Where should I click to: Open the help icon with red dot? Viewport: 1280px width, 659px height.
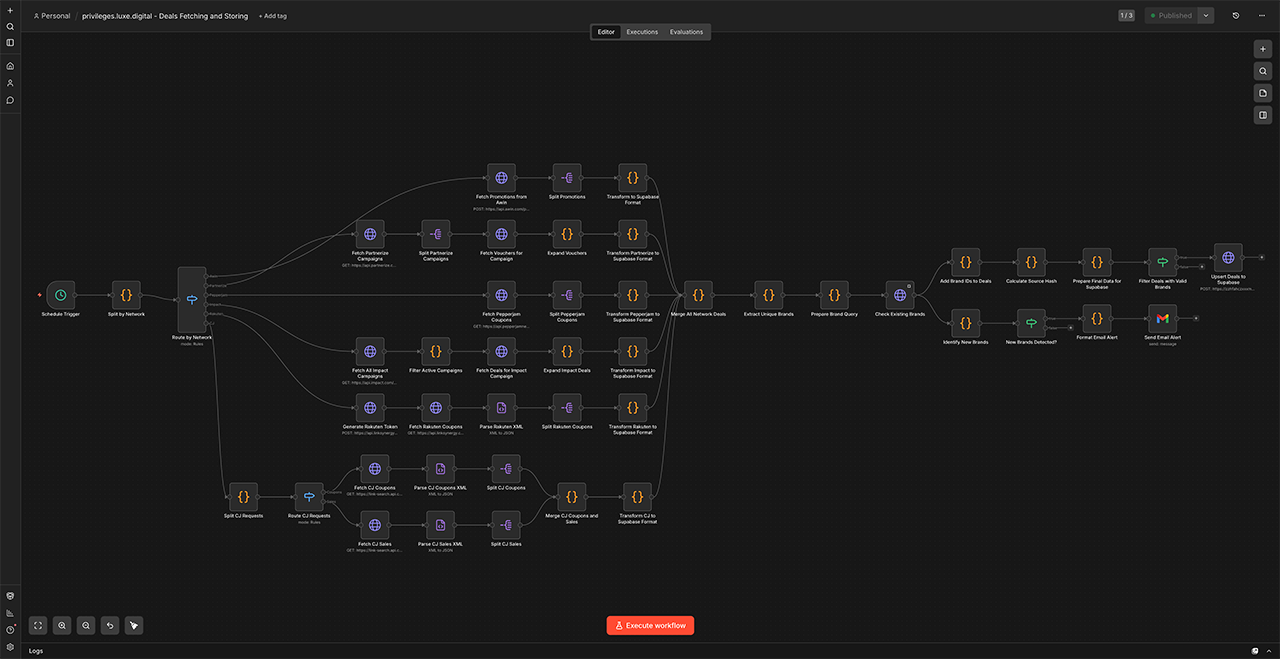[10, 630]
